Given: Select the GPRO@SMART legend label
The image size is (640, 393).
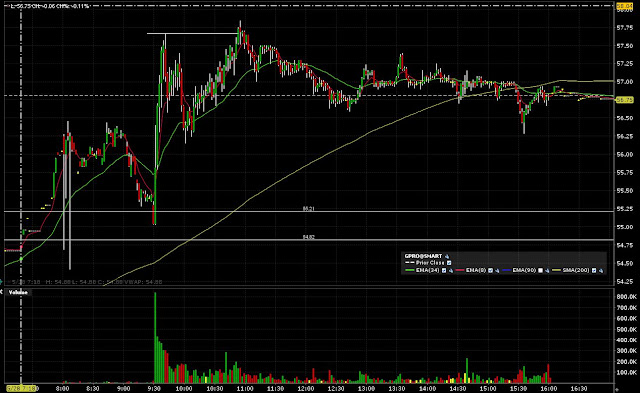Looking at the screenshot, I should [x=423, y=256].
